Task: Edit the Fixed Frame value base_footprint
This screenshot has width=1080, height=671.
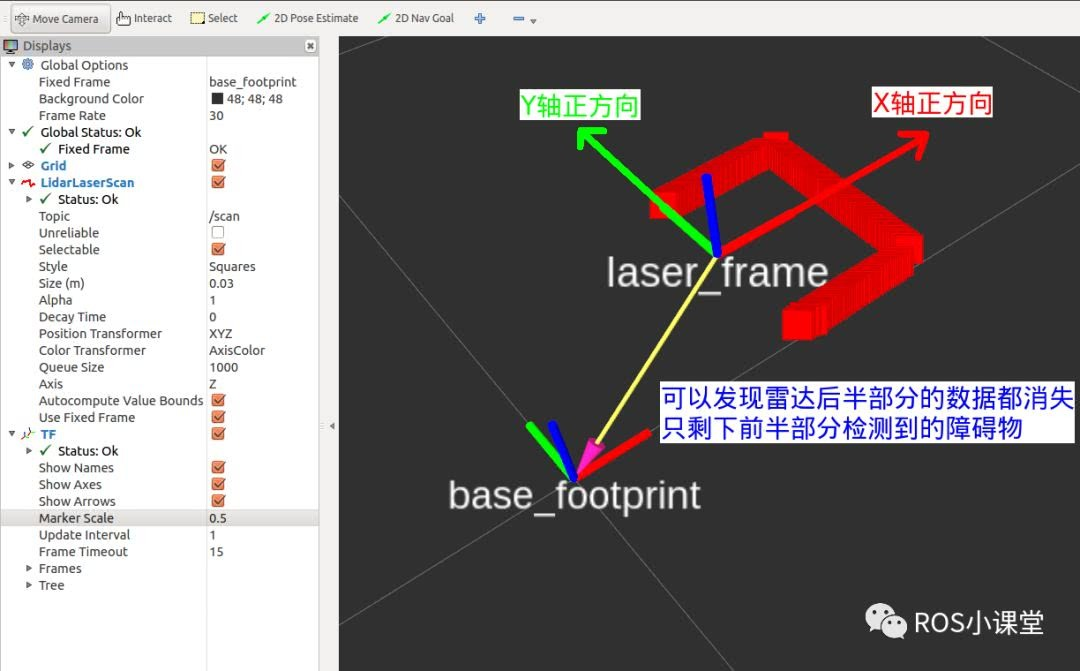Action: (253, 82)
